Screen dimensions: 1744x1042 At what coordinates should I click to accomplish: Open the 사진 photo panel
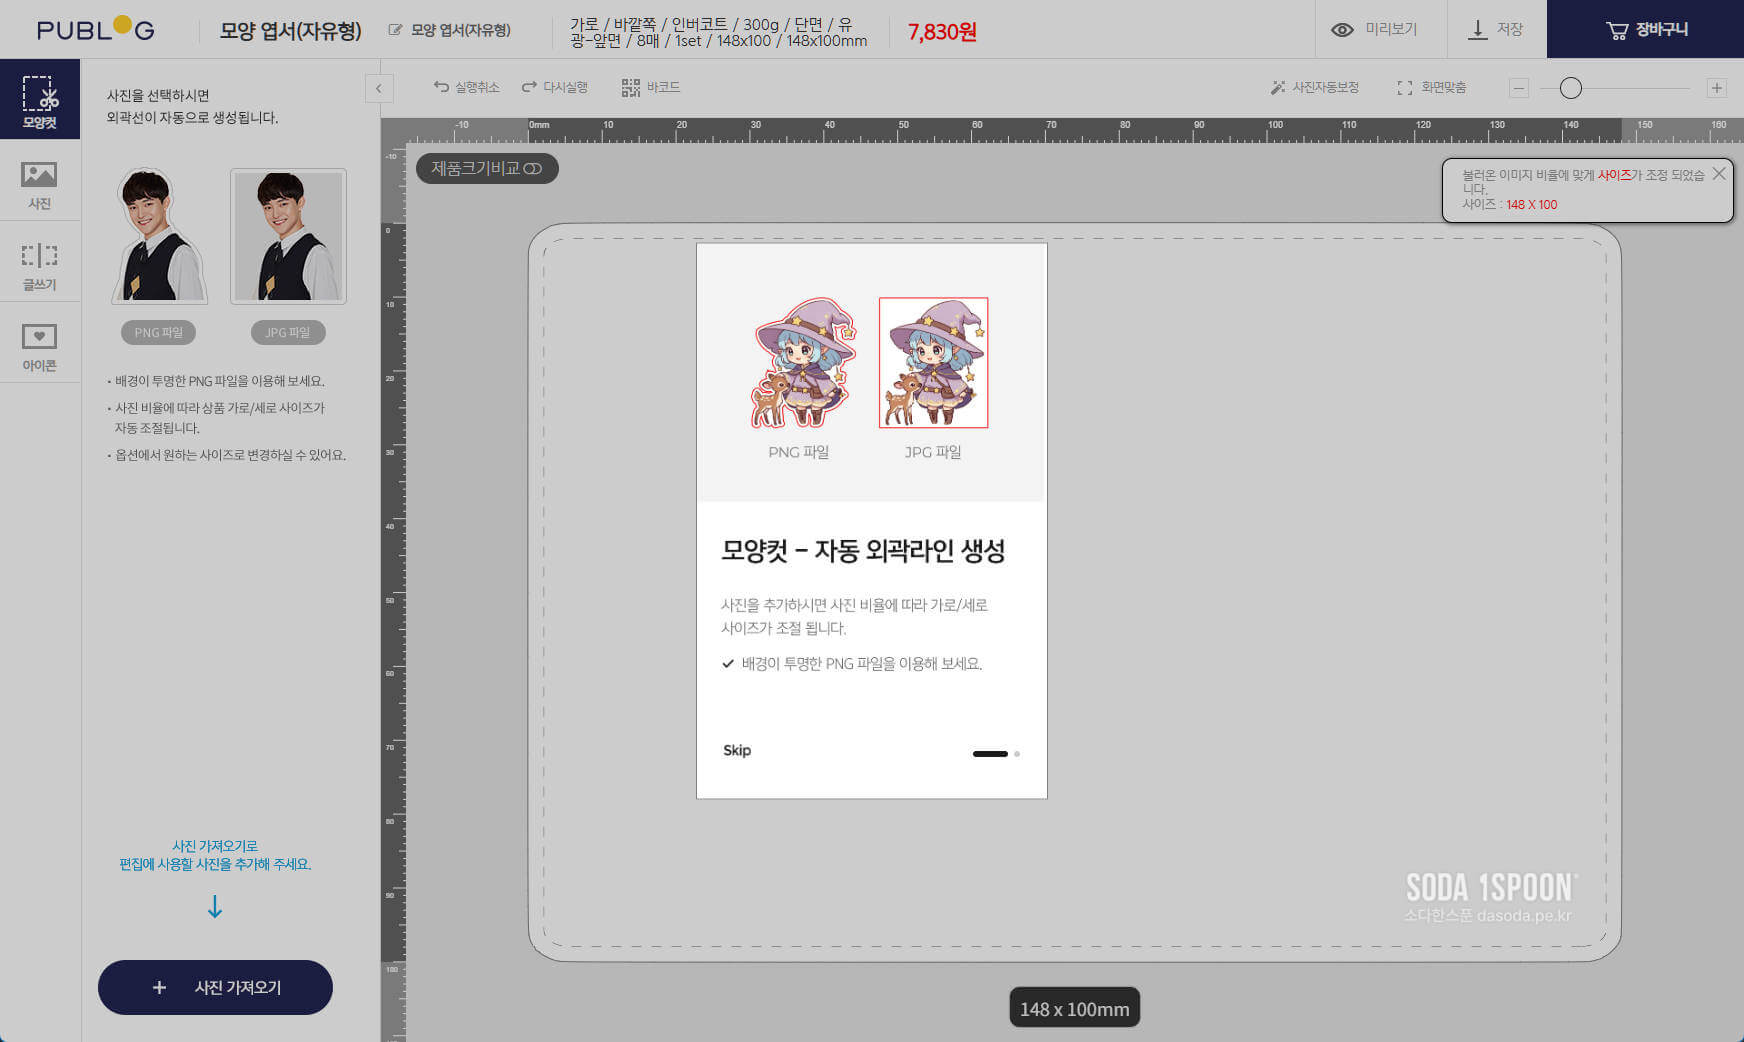click(x=39, y=185)
